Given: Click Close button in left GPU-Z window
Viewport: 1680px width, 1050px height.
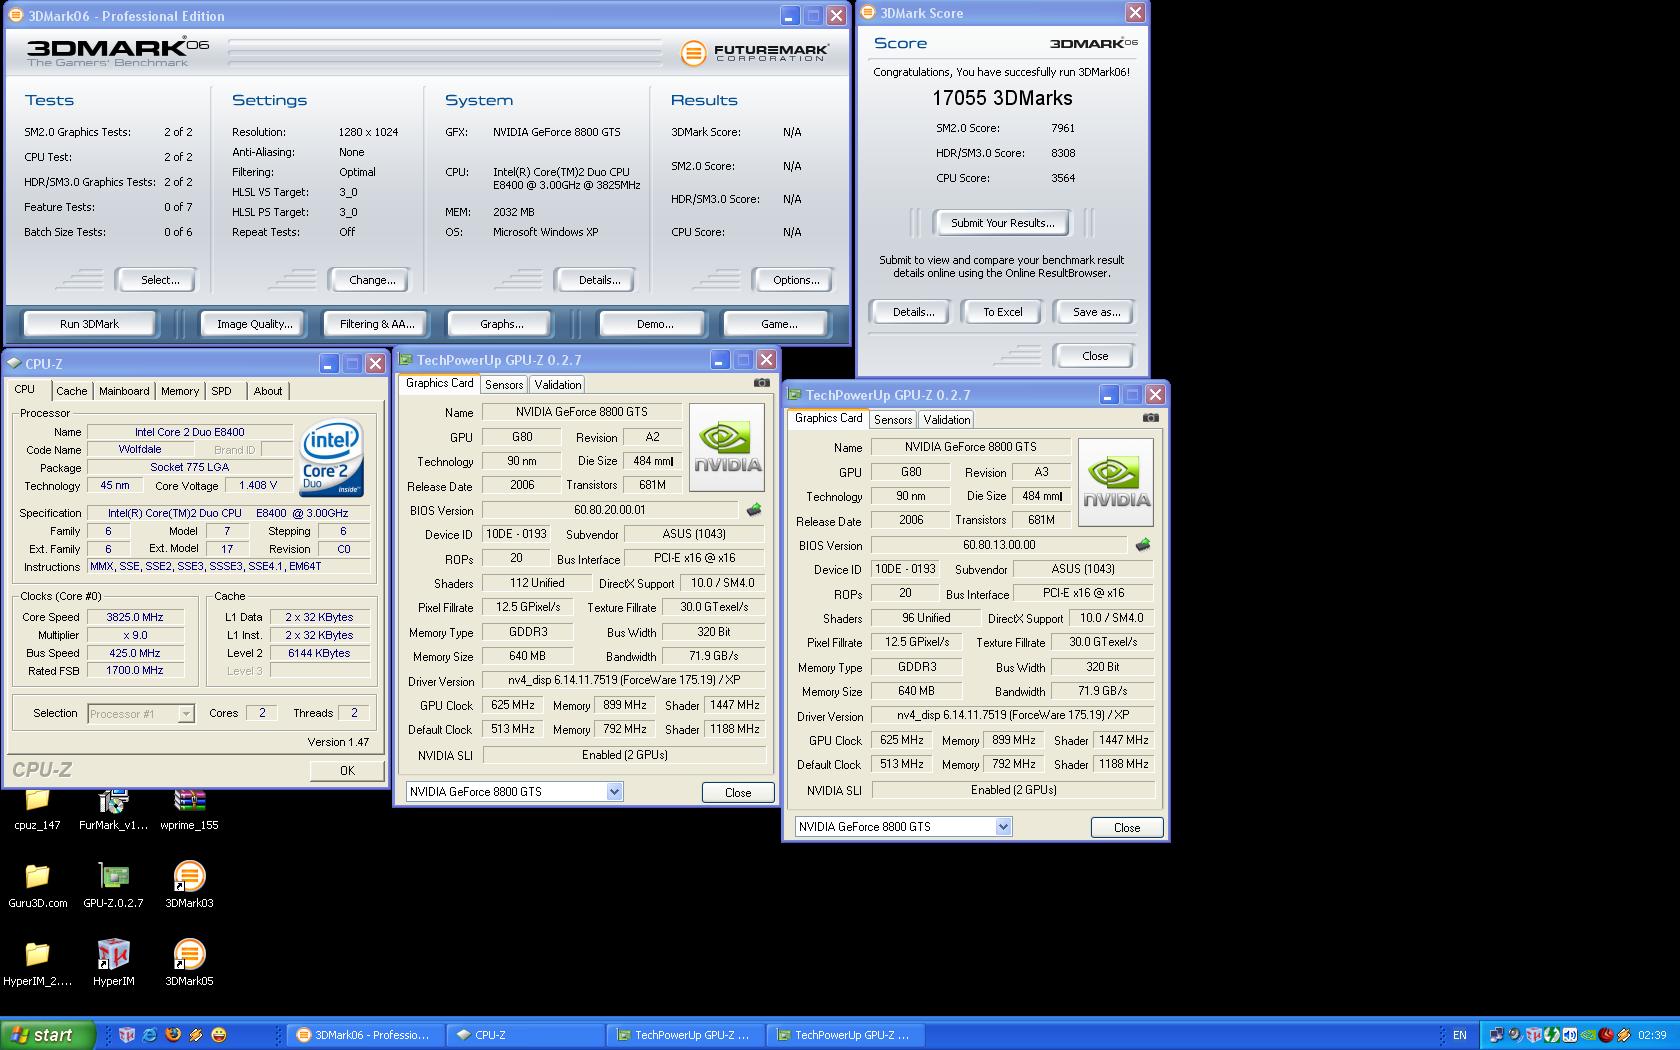Looking at the screenshot, I should pos(738,792).
